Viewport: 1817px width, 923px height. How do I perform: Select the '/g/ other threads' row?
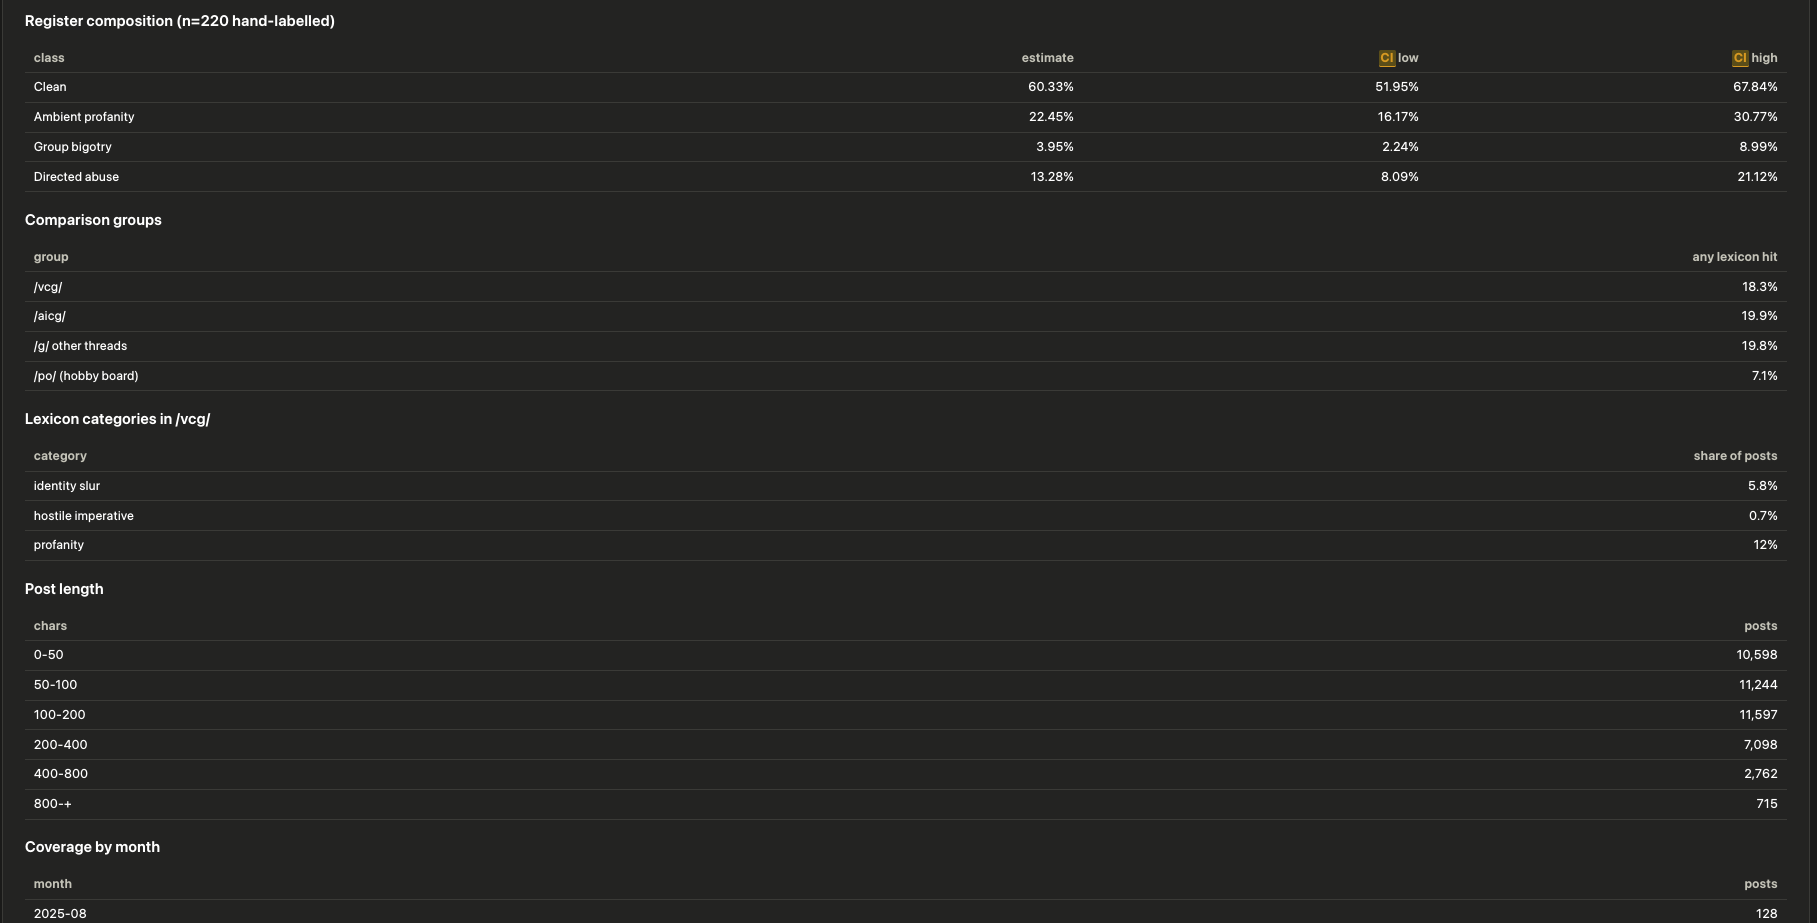click(x=905, y=346)
